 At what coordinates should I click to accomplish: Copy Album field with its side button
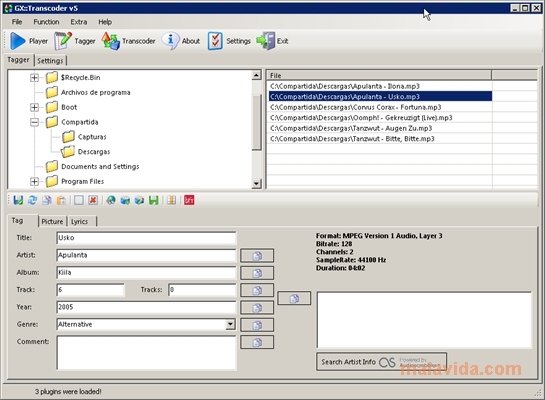(257, 273)
